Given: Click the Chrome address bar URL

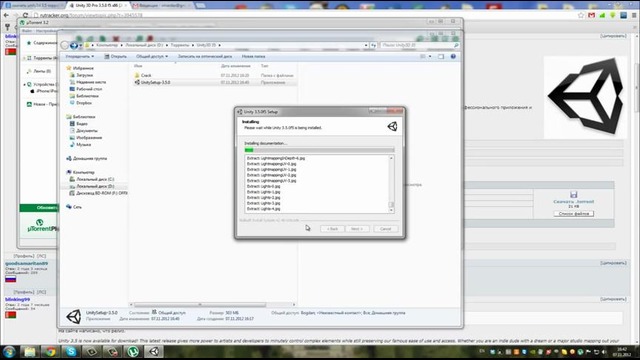Looking at the screenshot, I should 91,15.
